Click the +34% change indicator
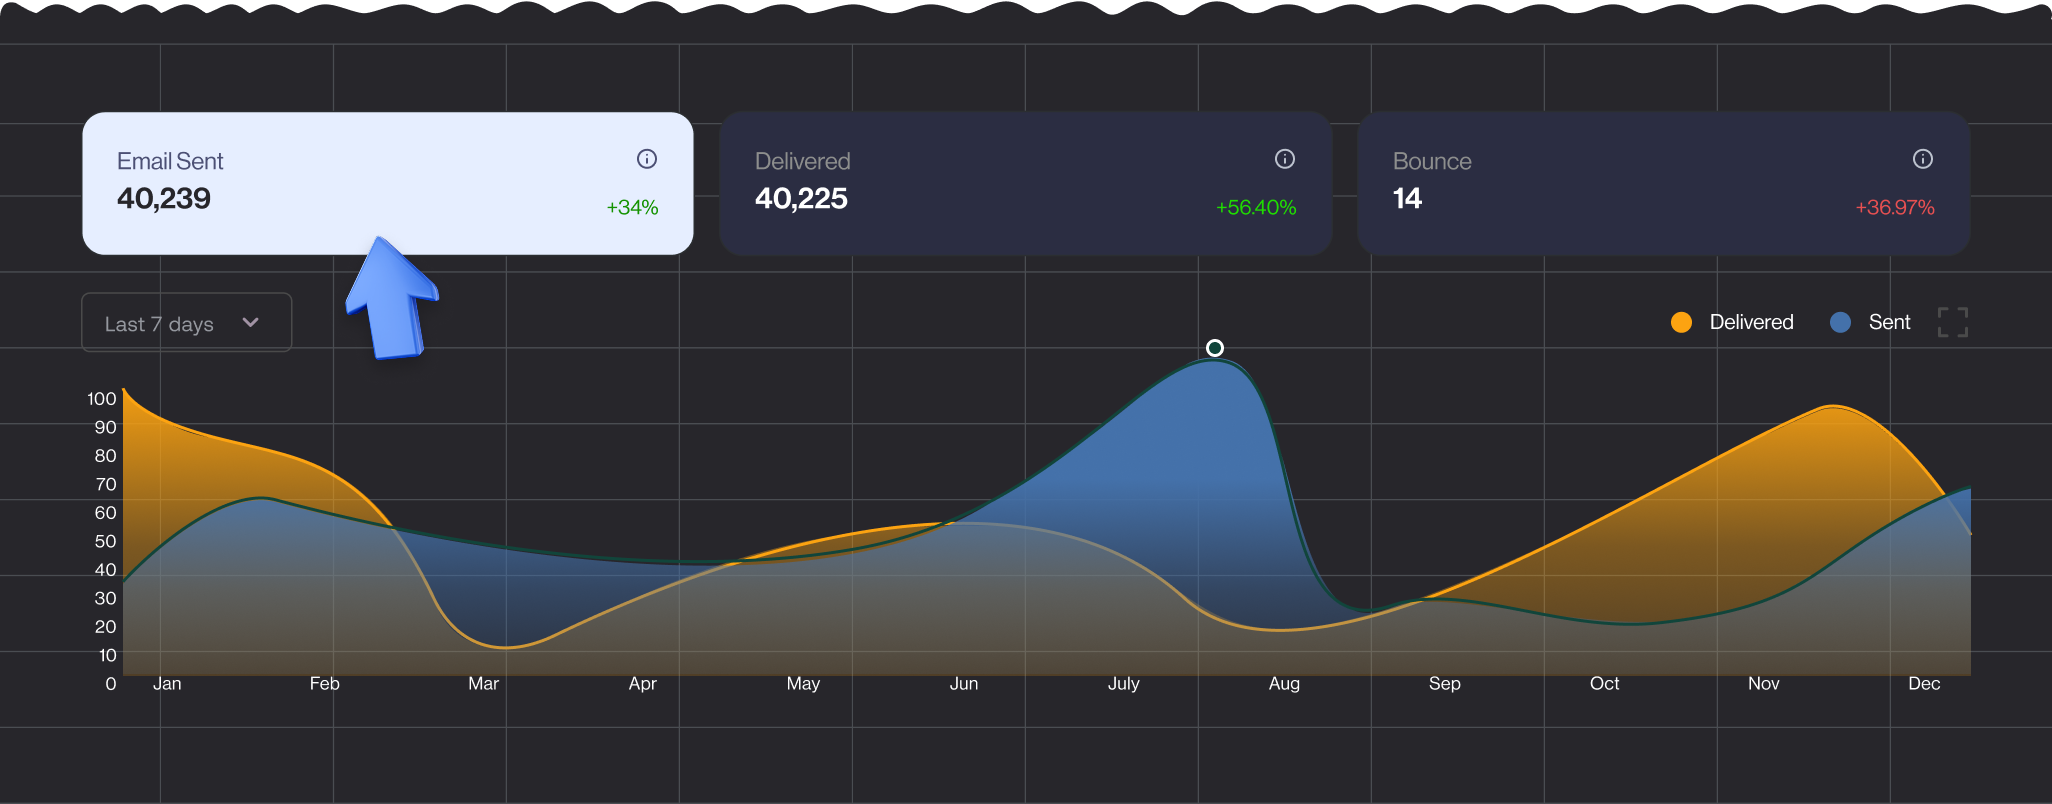Image resolution: width=2052 pixels, height=804 pixels. coord(632,208)
